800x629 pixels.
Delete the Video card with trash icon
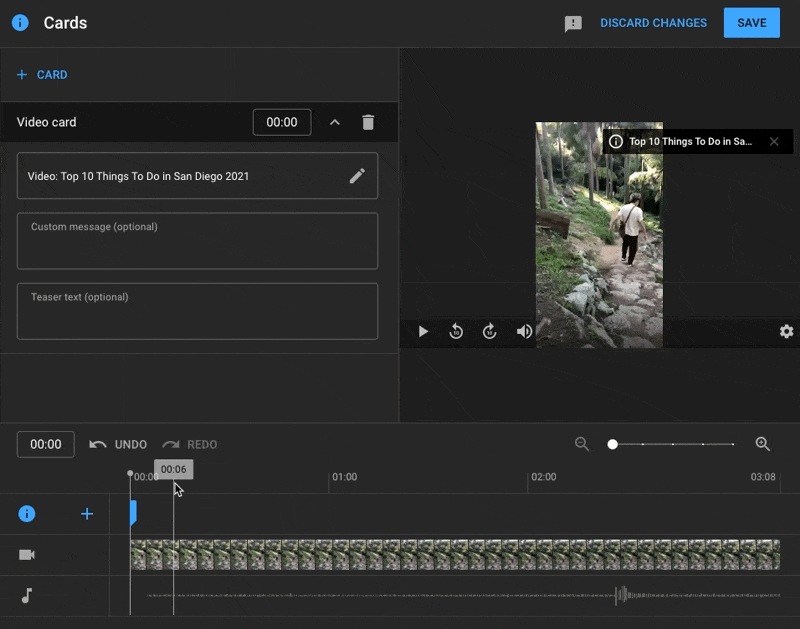(x=368, y=122)
